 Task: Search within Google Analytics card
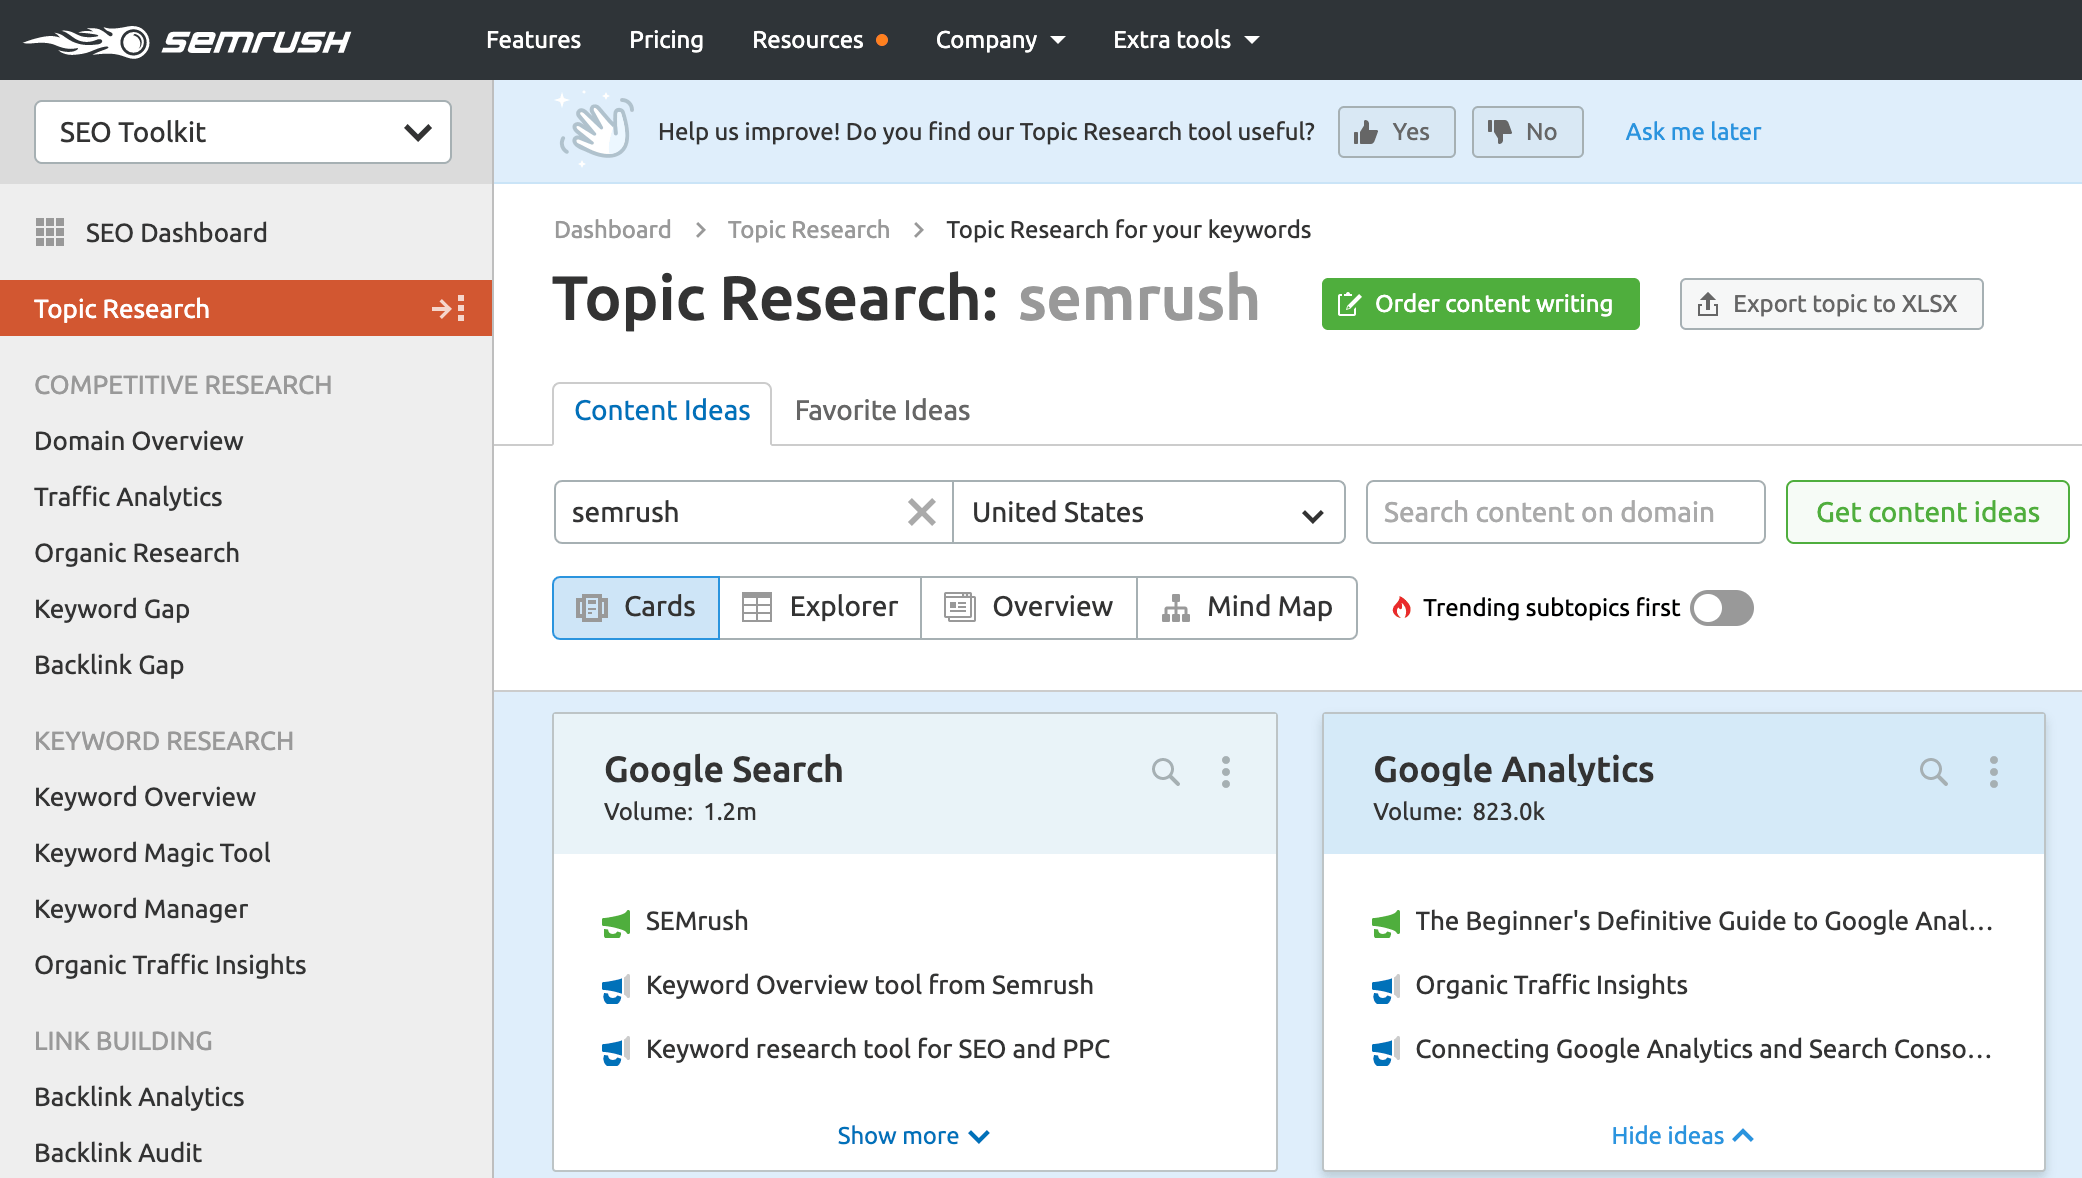pyautogui.click(x=1933, y=771)
